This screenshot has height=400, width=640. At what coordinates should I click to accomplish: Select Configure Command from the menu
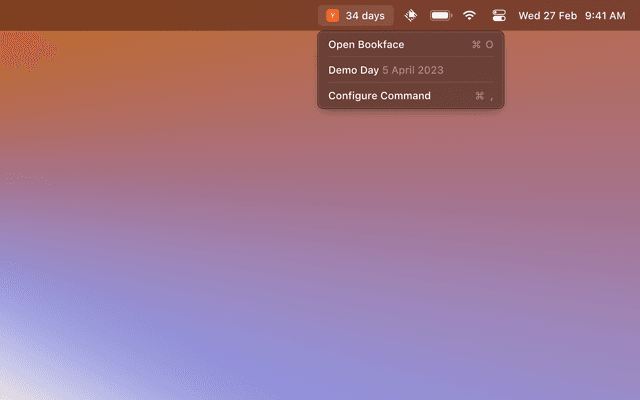coord(379,96)
